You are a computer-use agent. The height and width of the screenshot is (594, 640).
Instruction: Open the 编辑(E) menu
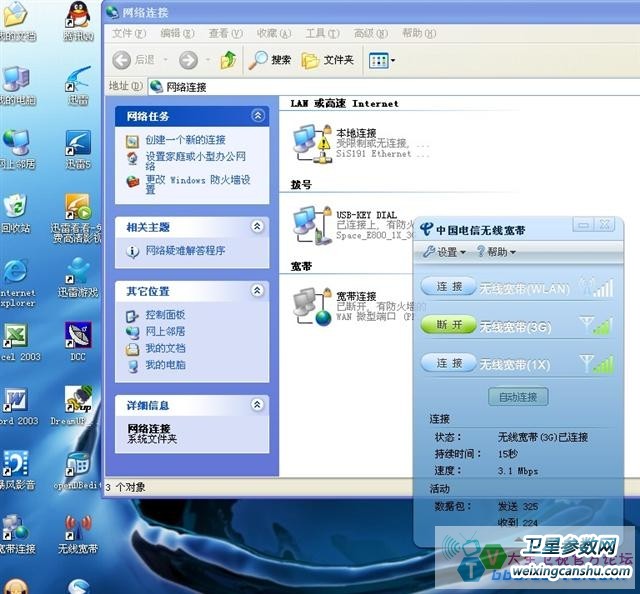177,33
